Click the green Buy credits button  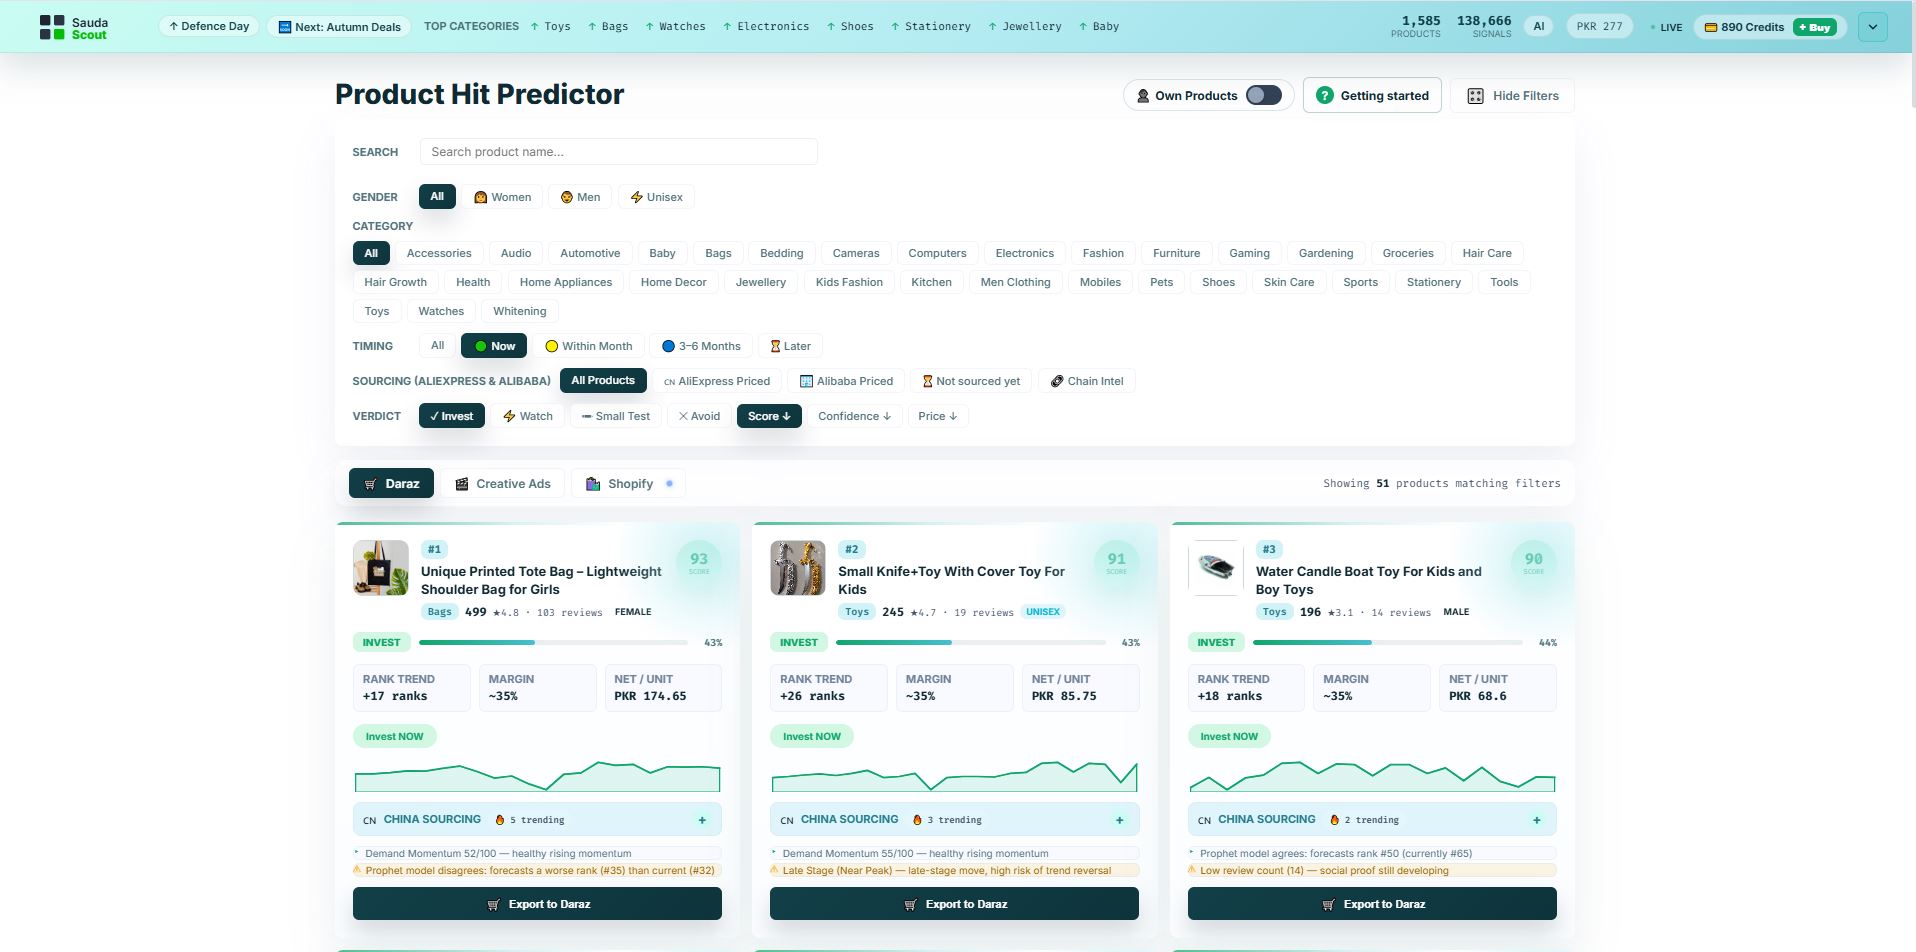pyautogui.click(x=1814, y=27)
